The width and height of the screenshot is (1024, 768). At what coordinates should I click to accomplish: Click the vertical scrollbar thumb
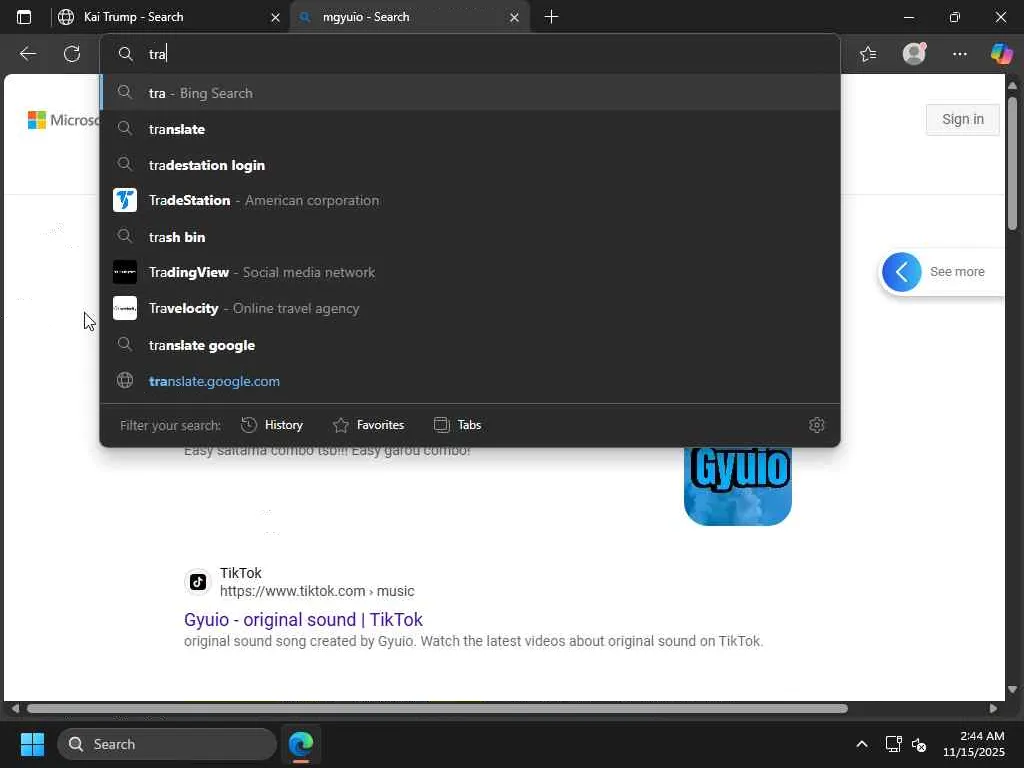click(x=1013, y=163)
